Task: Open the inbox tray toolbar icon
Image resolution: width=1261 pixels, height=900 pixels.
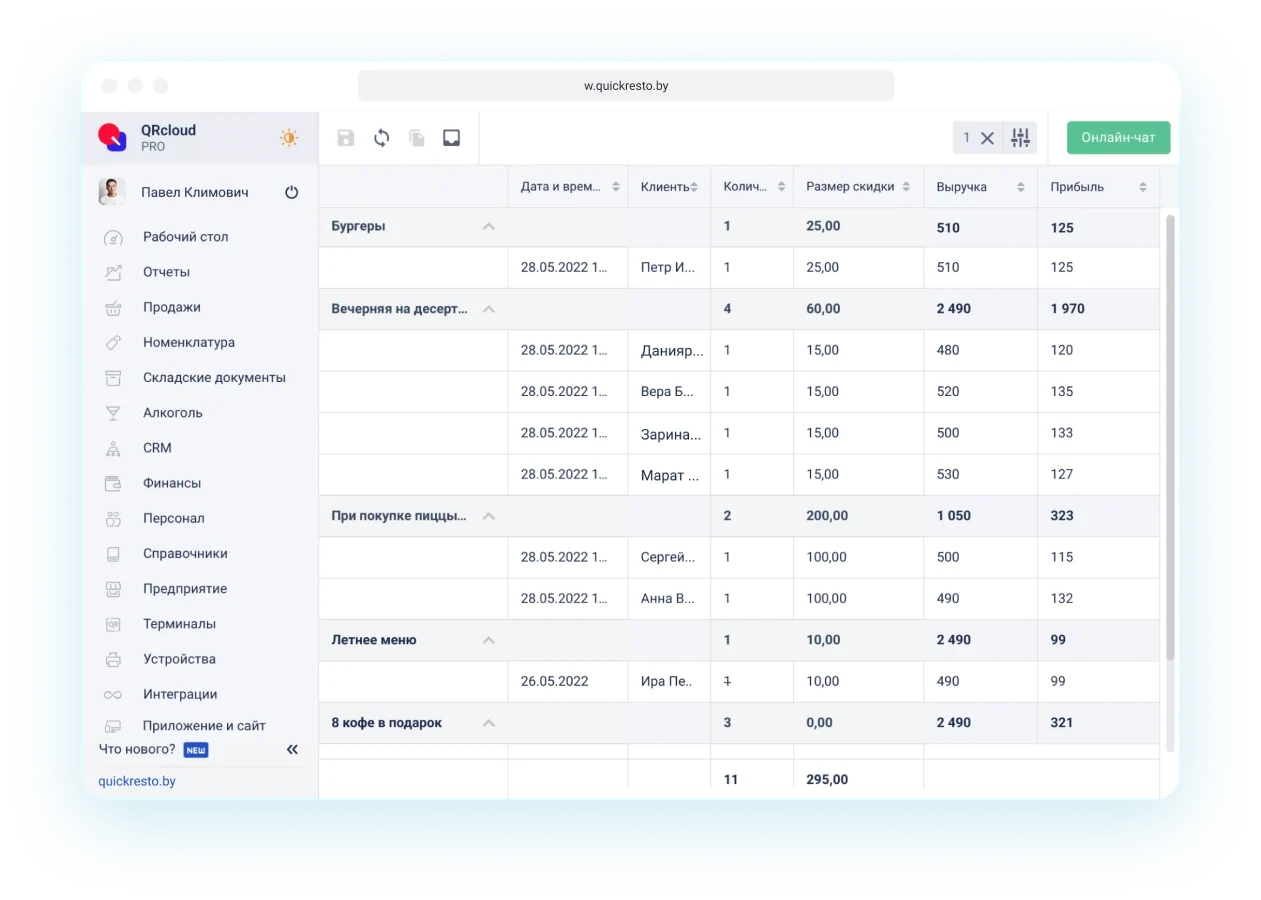Action: tap(452, 138)
